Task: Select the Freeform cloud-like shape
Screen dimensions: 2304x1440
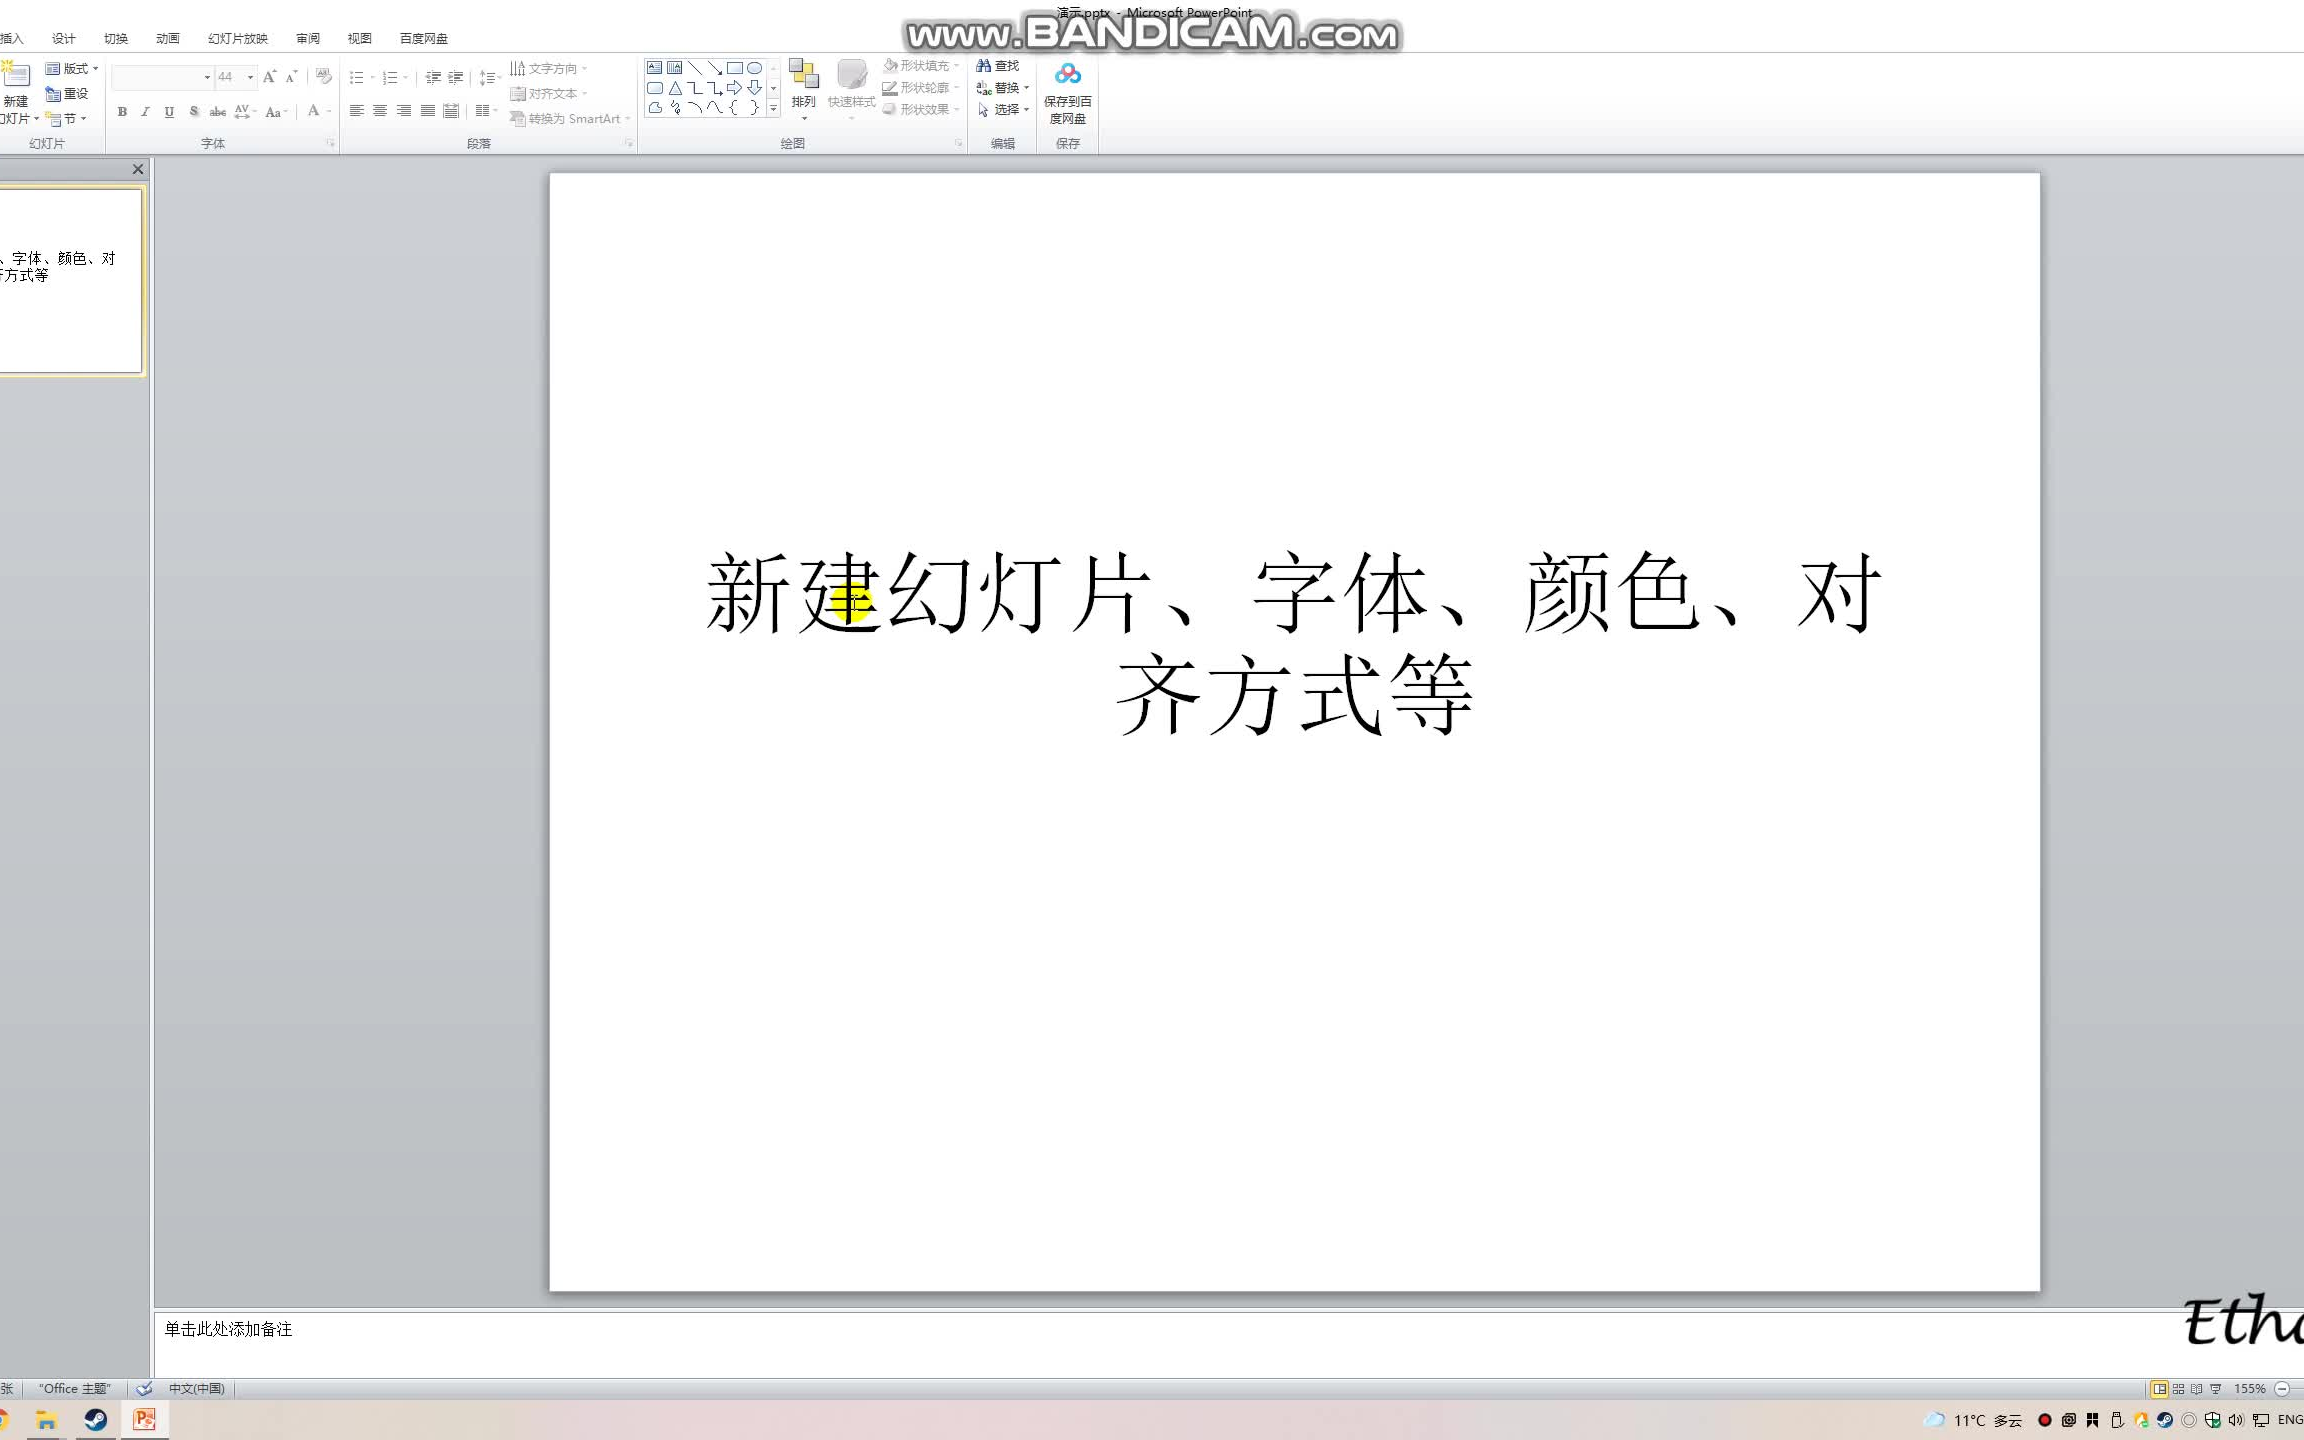Action: (x=654, y=108)
